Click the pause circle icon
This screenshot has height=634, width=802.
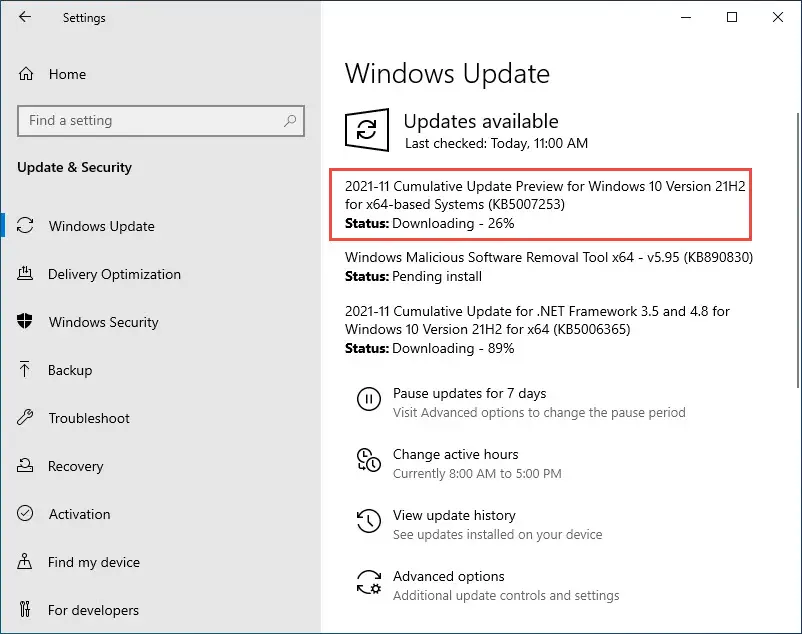(369, 399)
